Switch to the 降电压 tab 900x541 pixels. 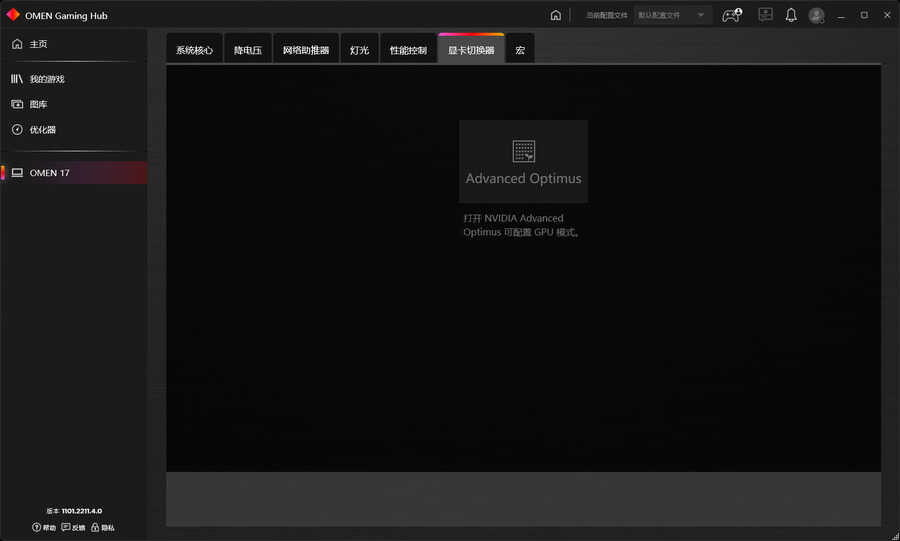tap(247, 50)
